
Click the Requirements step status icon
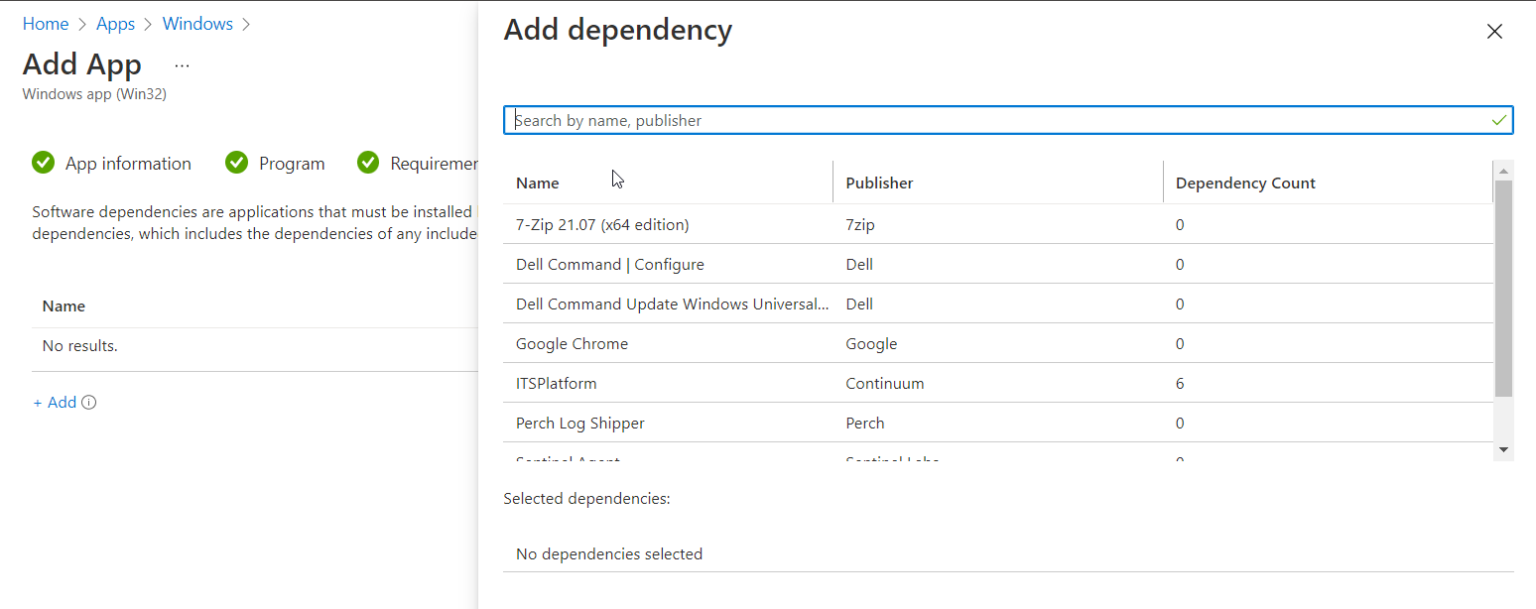369,162
